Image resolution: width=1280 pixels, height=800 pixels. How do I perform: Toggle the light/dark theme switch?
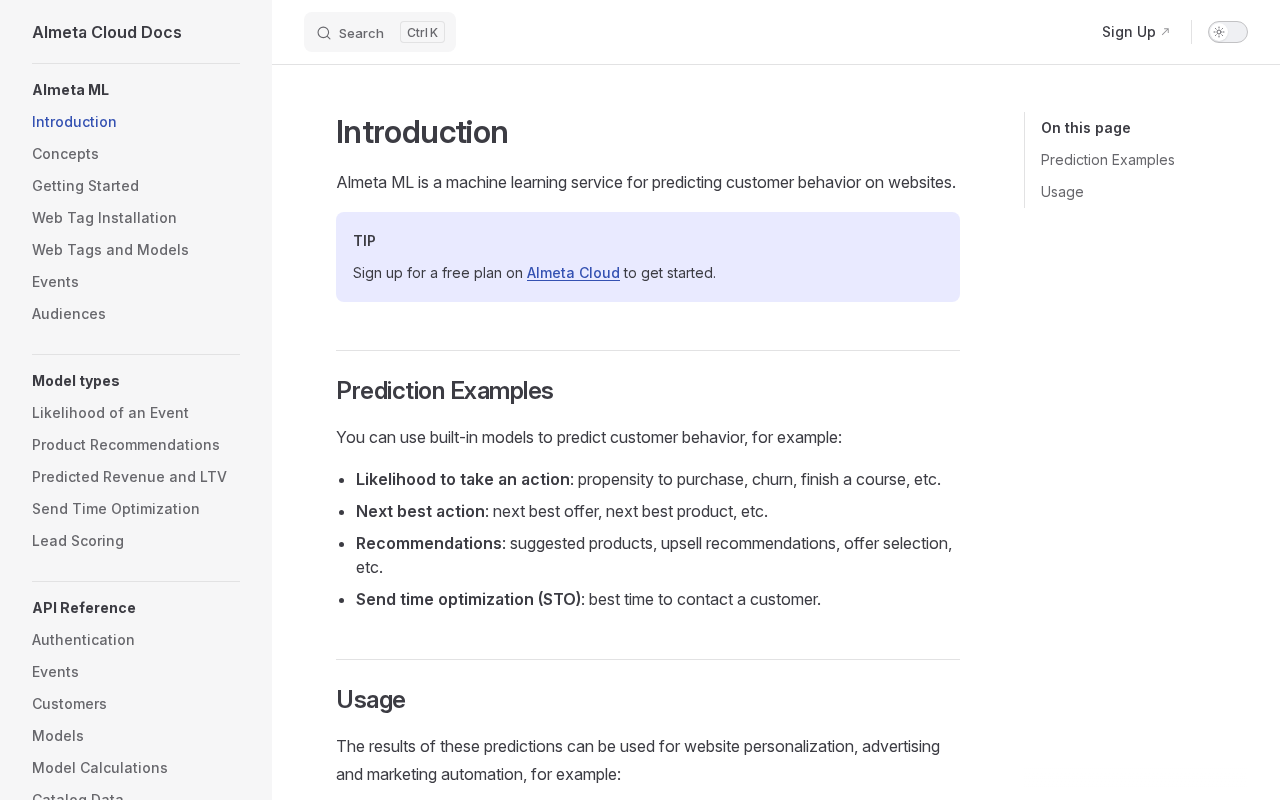point(1228,32)
